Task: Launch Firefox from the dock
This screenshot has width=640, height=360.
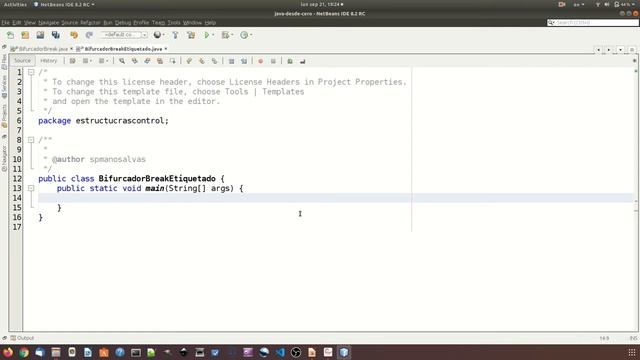Action: [8, 352]
